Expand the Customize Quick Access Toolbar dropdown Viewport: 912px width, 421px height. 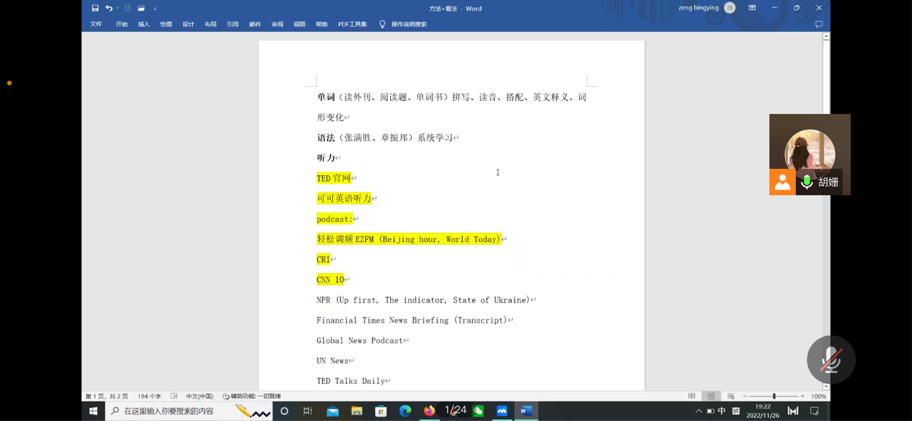[155, 8]
